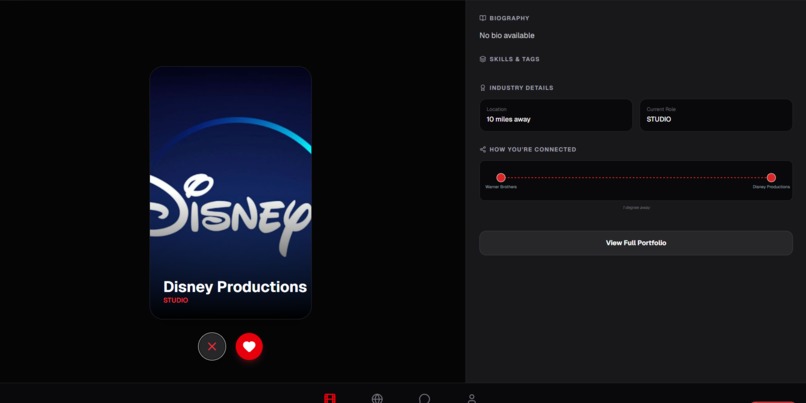This screenshot has width=806, height=403.
Task: Click the Skills & Tags layers icon
Action: [483, 59]
